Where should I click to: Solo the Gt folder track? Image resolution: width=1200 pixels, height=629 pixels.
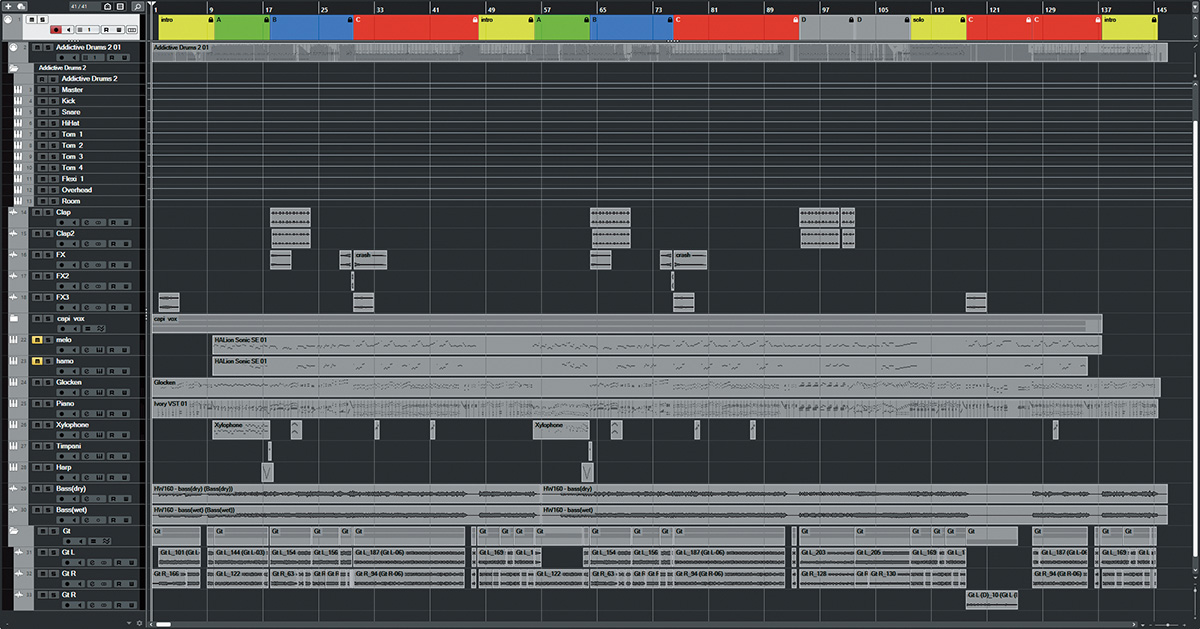click(x=54, y=531)
